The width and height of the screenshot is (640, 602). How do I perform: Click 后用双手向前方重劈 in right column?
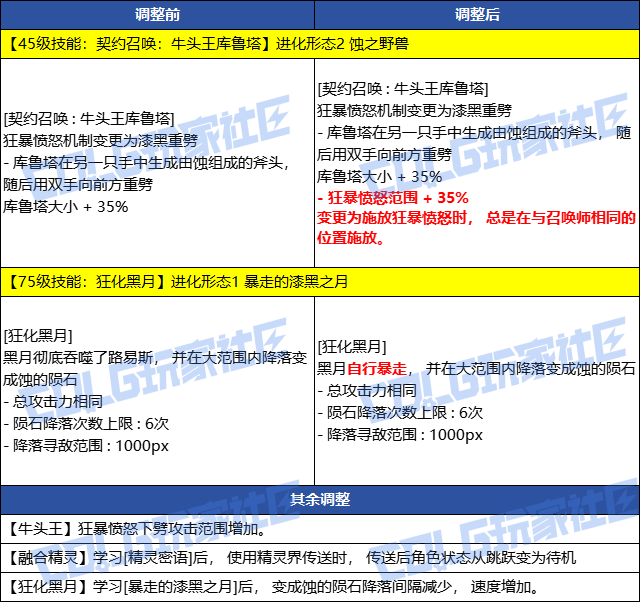click(384, 154)
